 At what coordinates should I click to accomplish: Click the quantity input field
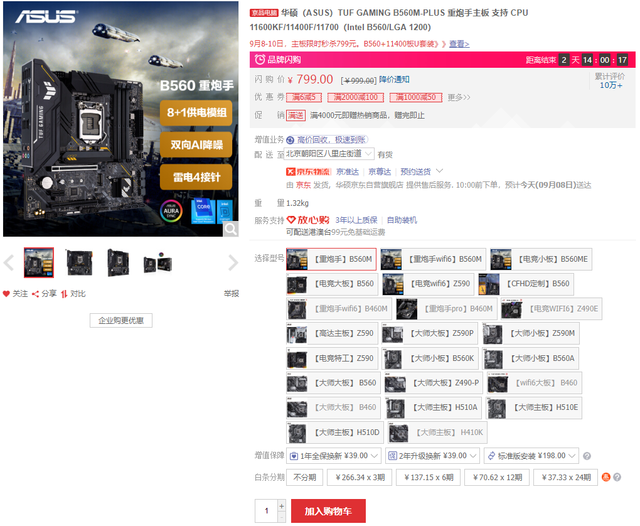267,511
